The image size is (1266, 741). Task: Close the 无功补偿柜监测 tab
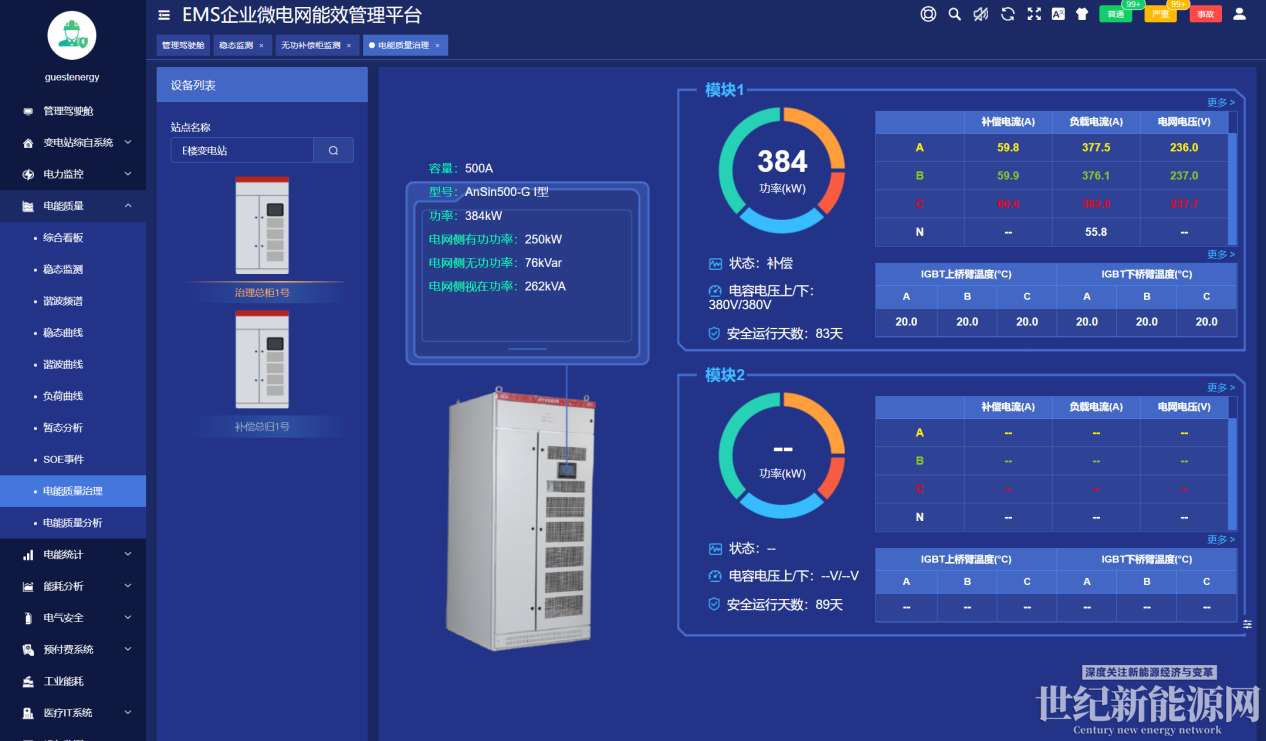349,45
